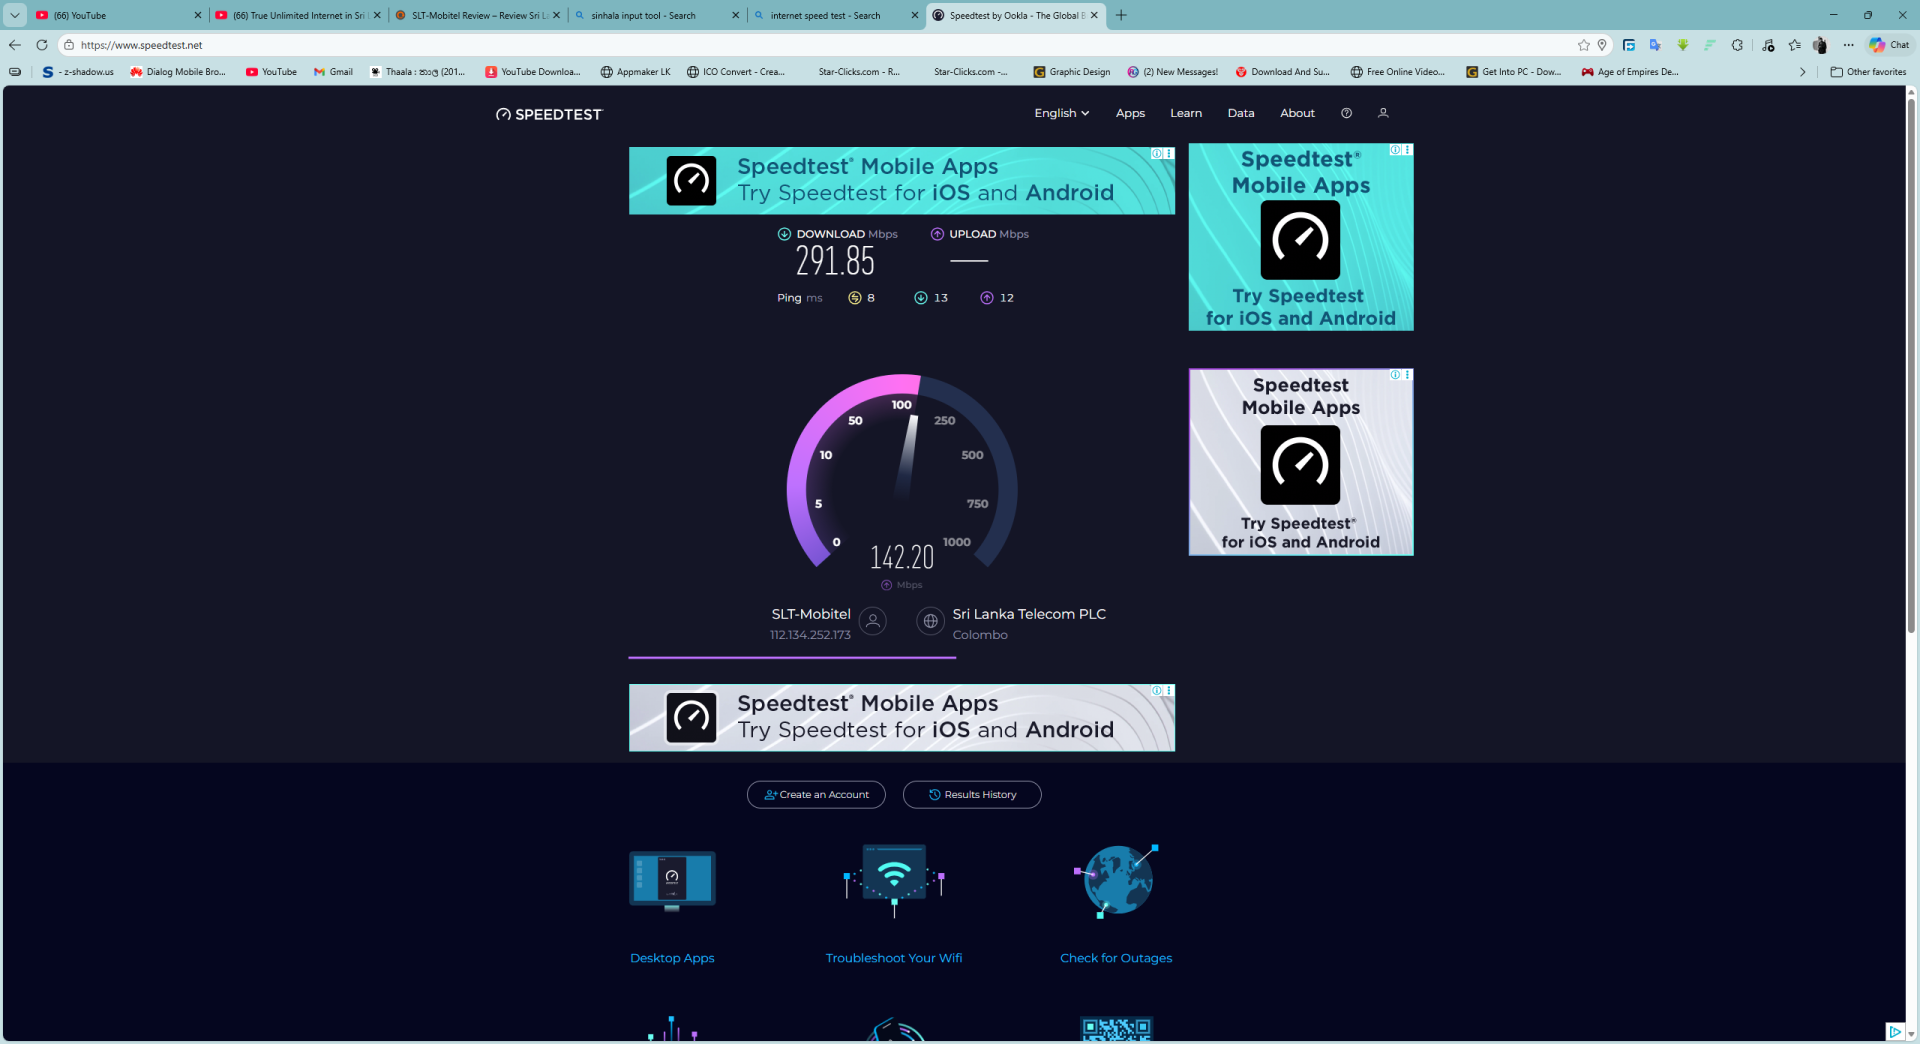
Task: Open the help question mark icon
Action: [1346, 113]
